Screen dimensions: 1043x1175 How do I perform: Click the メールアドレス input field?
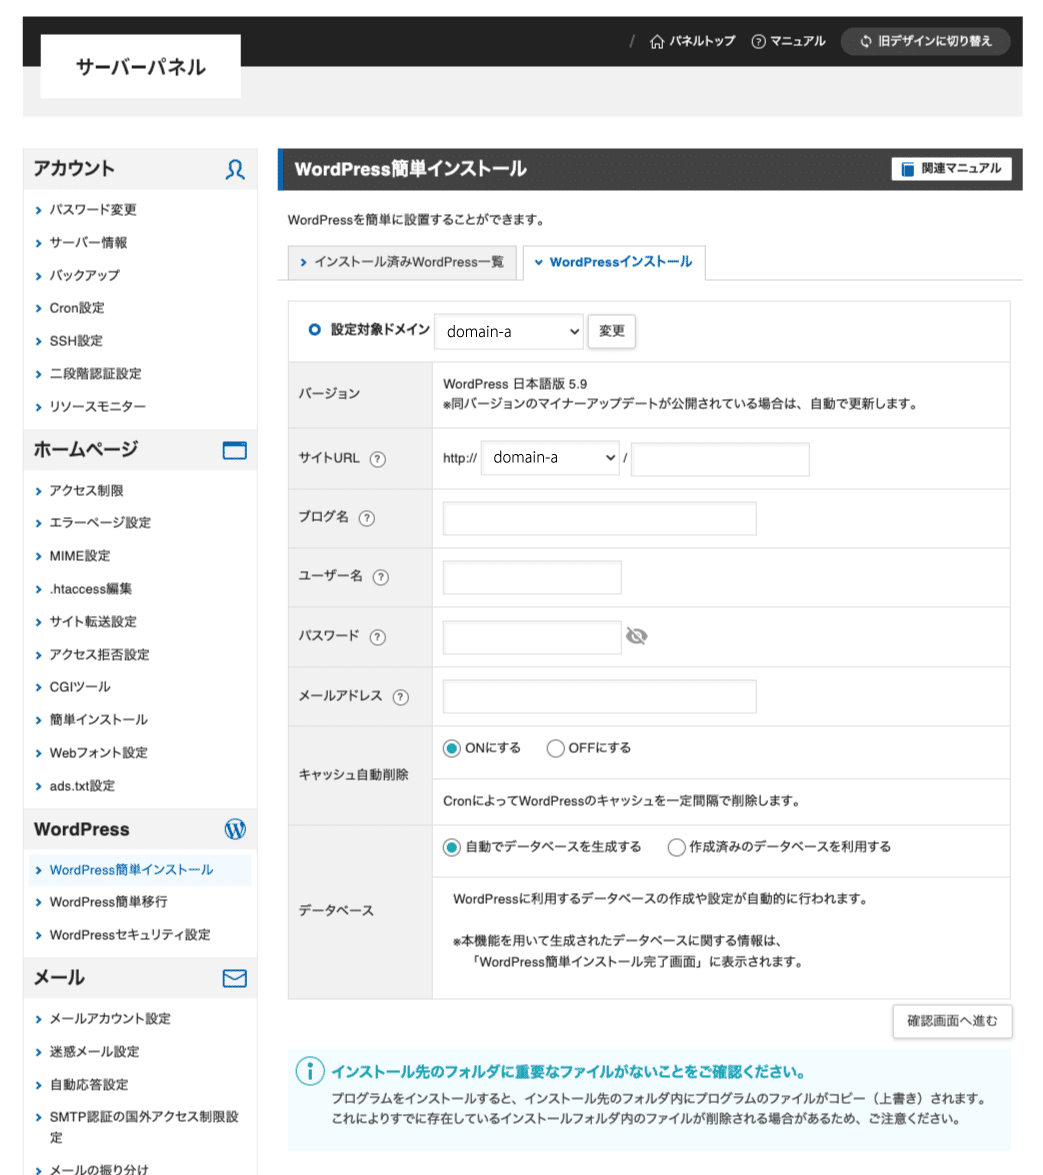[599, 697]
